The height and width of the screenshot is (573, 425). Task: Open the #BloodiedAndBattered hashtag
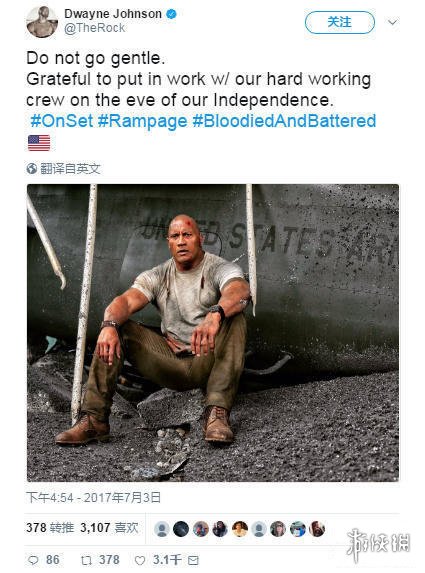tap(284, 121)
